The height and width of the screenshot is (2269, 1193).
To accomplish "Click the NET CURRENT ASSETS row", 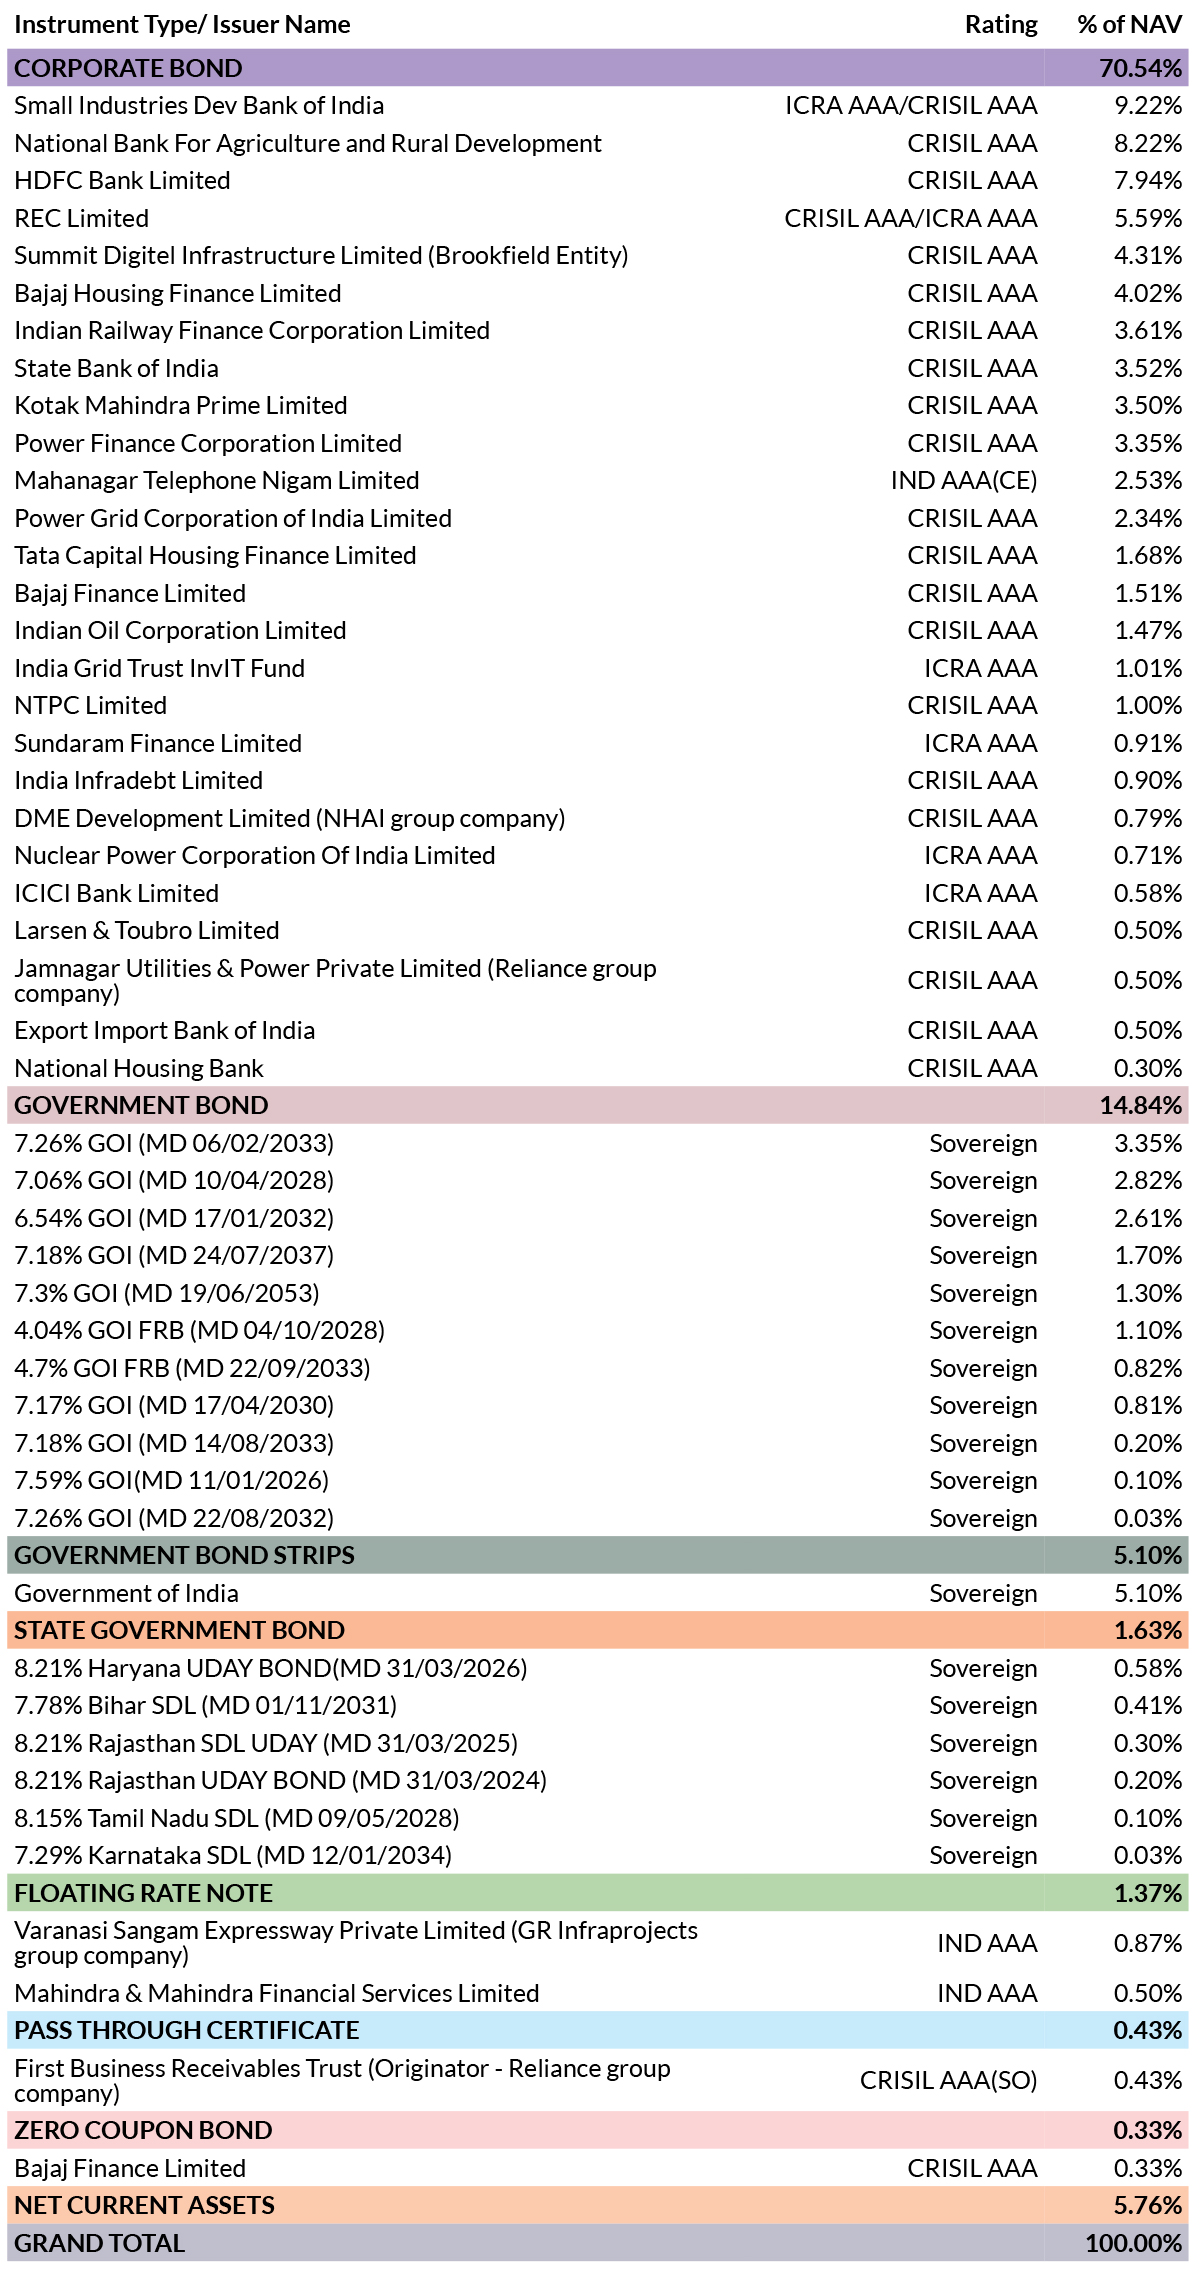I will tap(597, 2205).
